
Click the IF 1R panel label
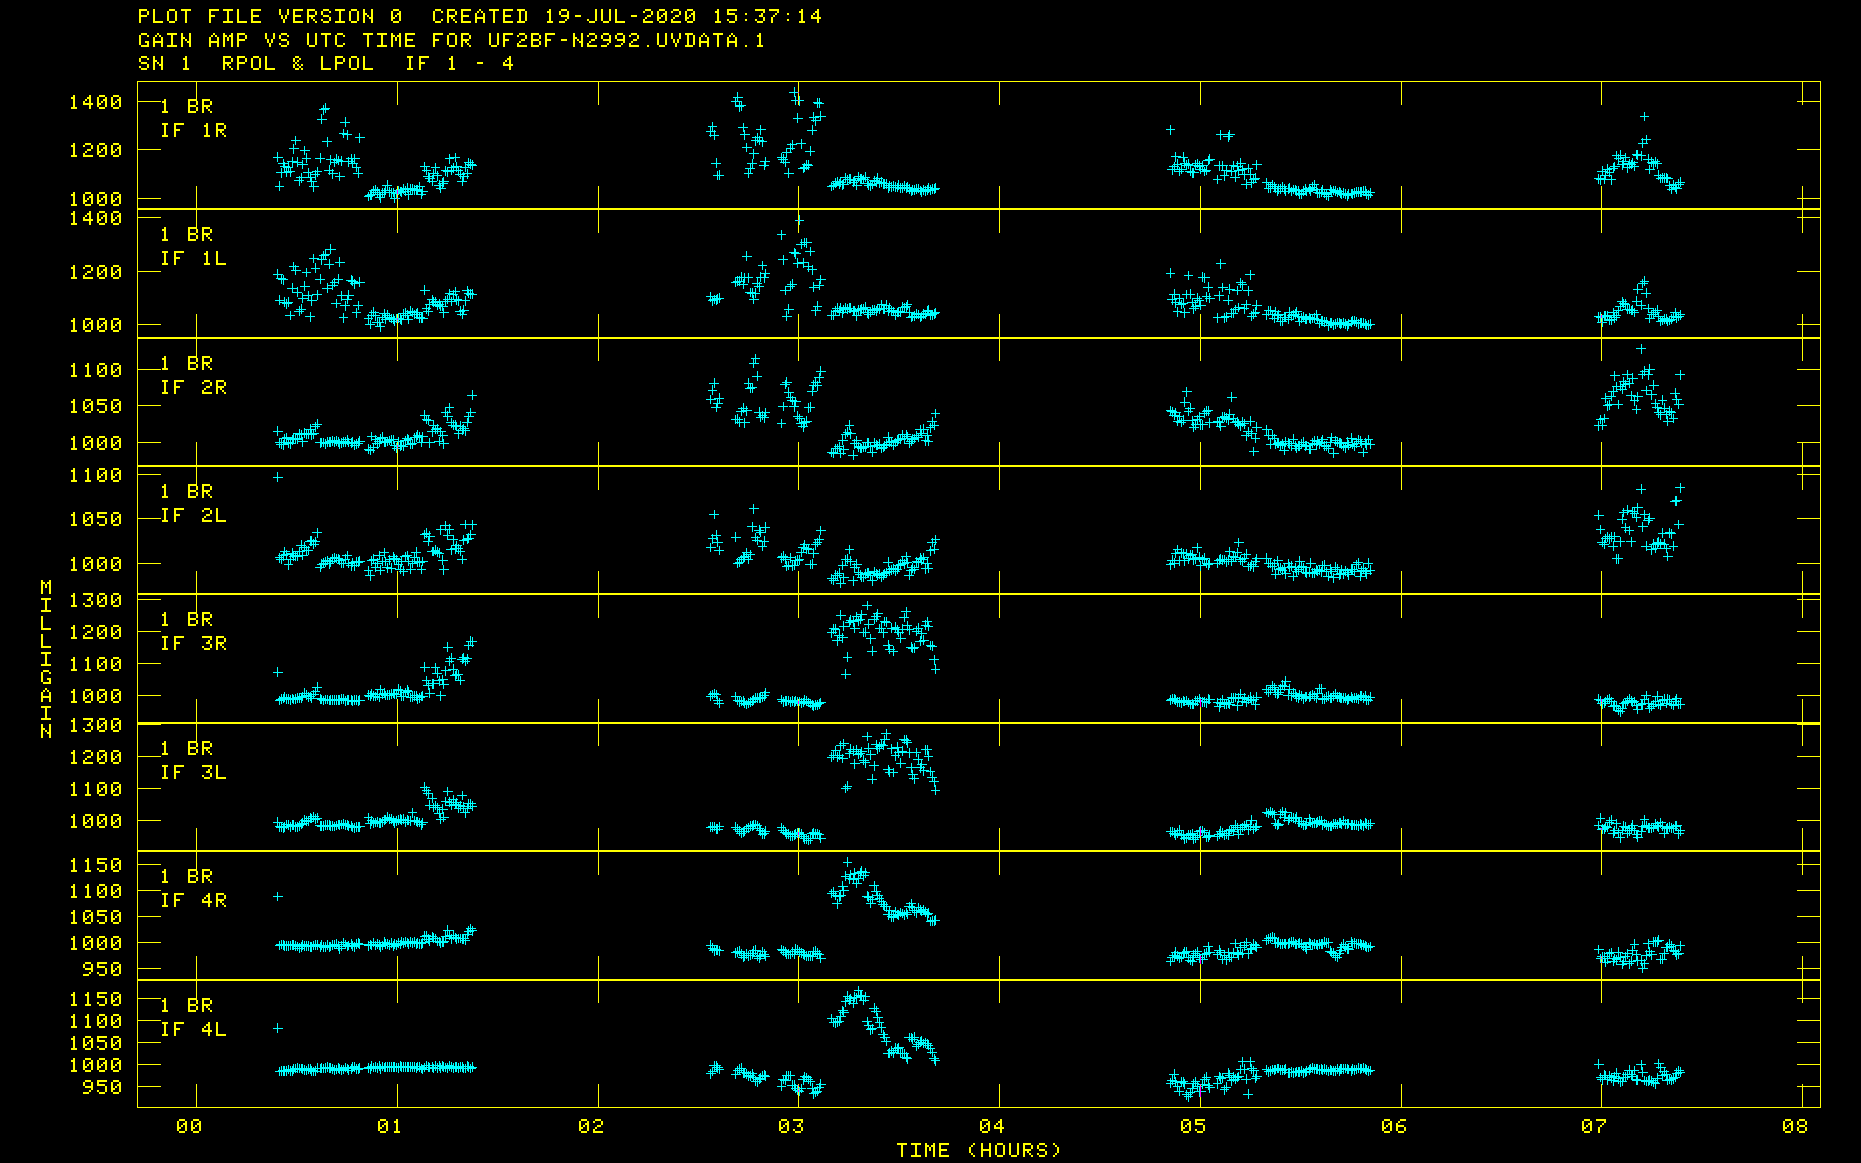pos(193,130)
